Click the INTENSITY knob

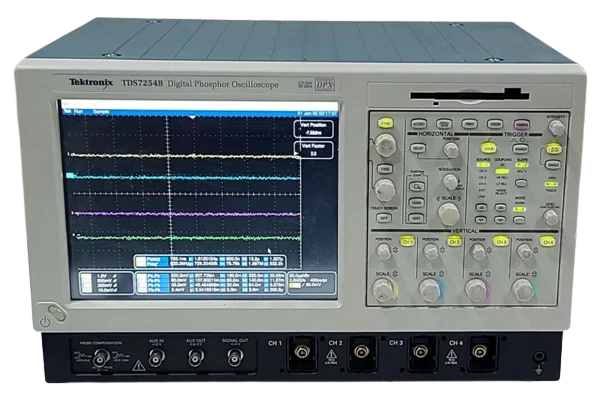click(x=556, y=128)
